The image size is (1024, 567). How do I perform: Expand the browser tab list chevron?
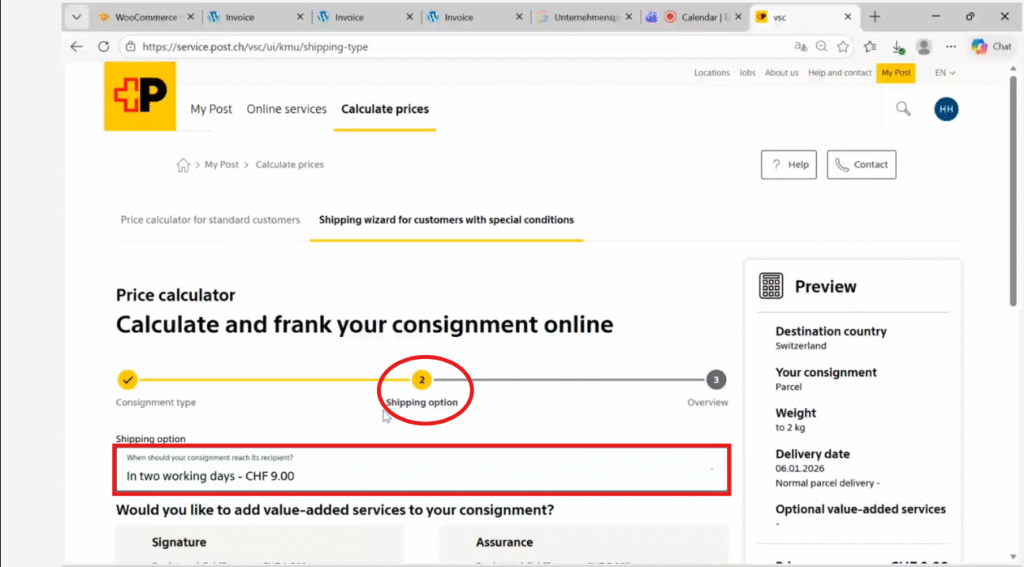pos(76,17)
